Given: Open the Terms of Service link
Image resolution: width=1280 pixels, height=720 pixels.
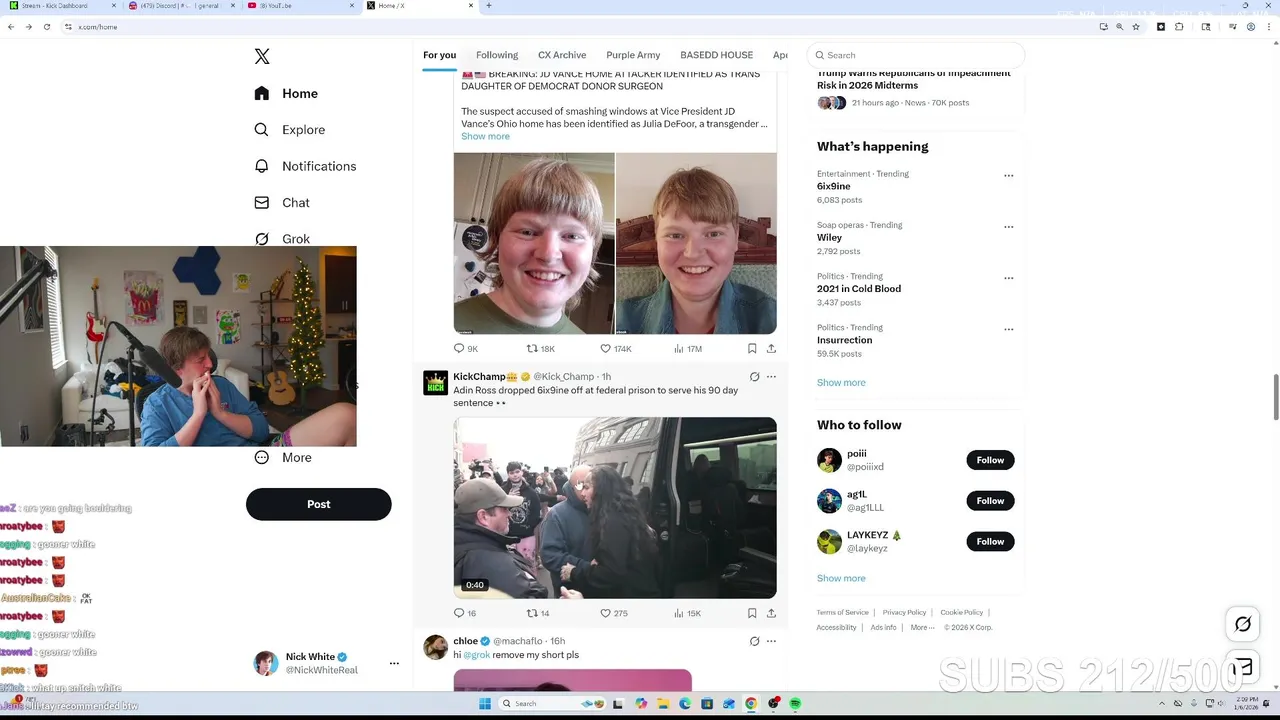Looking at the screenshot, I should click(x=842, y=612).
